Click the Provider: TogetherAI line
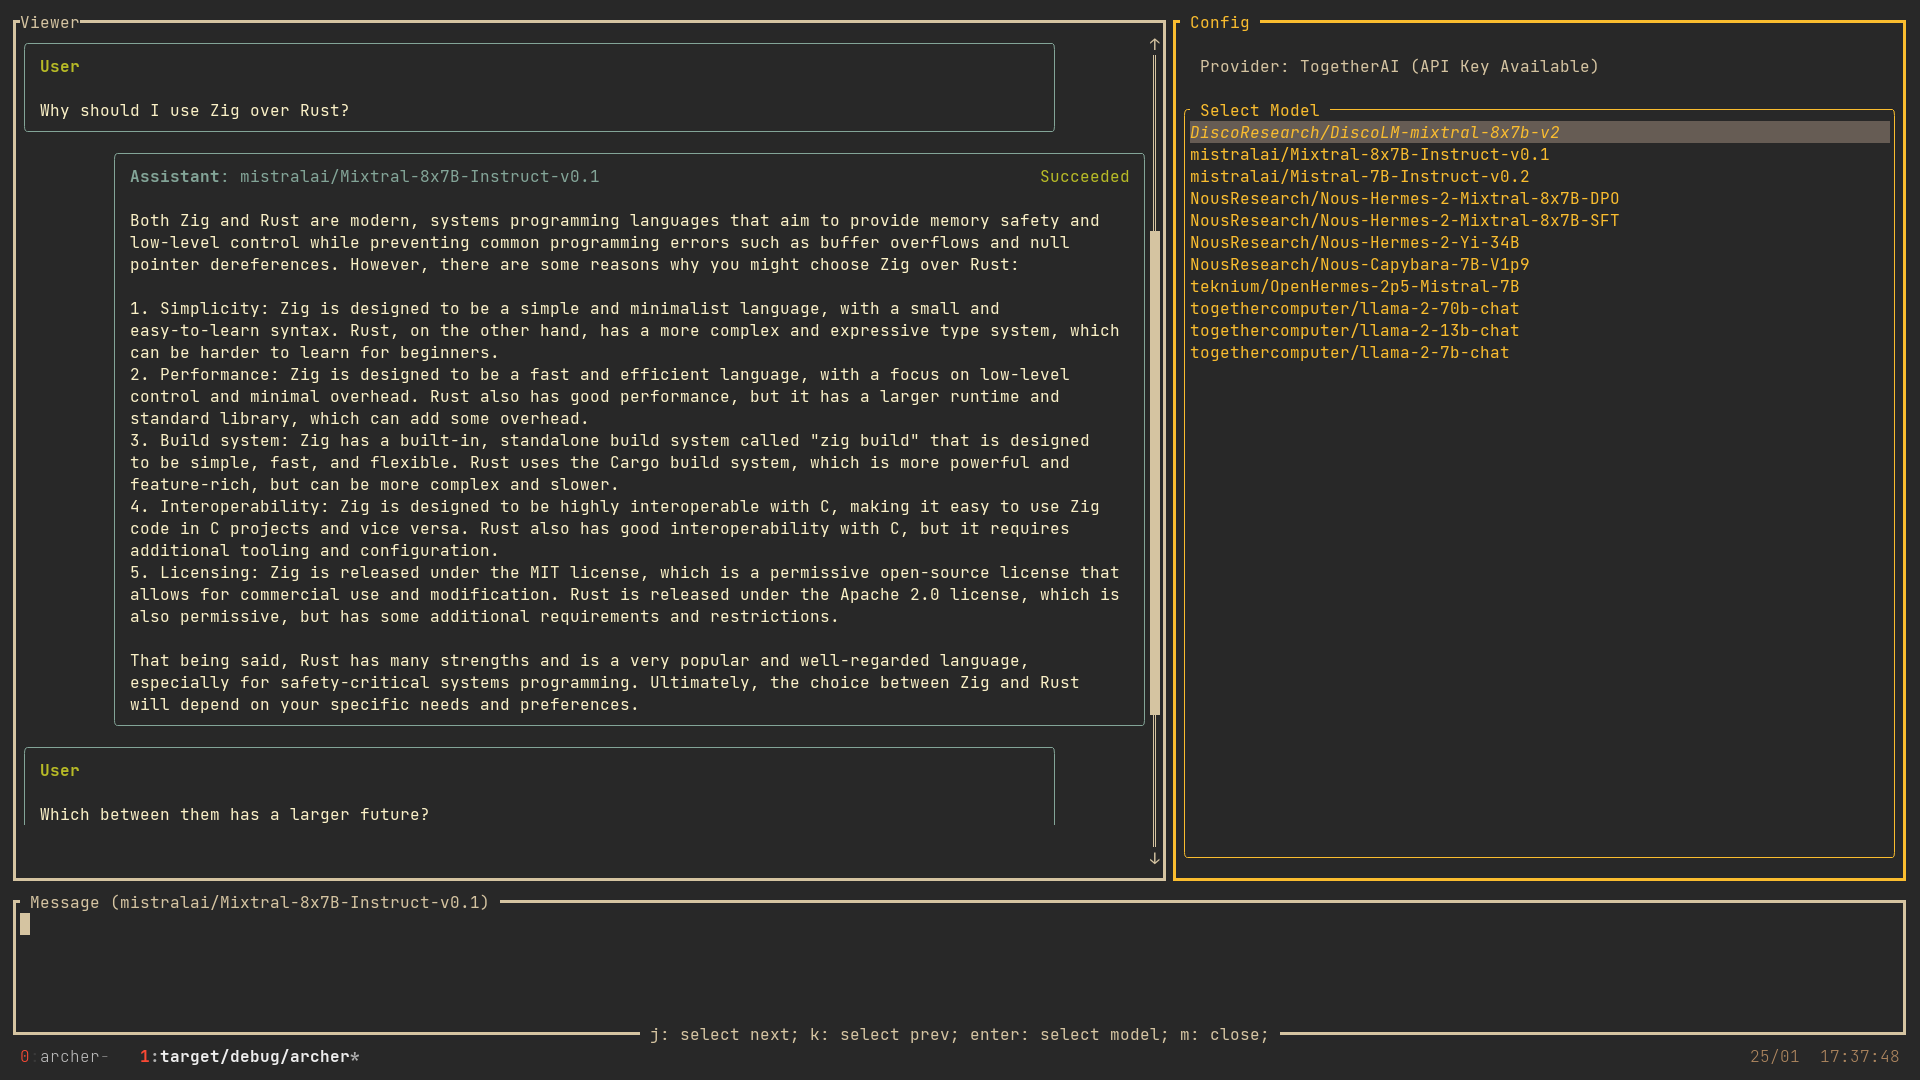The width and height of the screenshot is (1920, 1080). coord(1399,66)
